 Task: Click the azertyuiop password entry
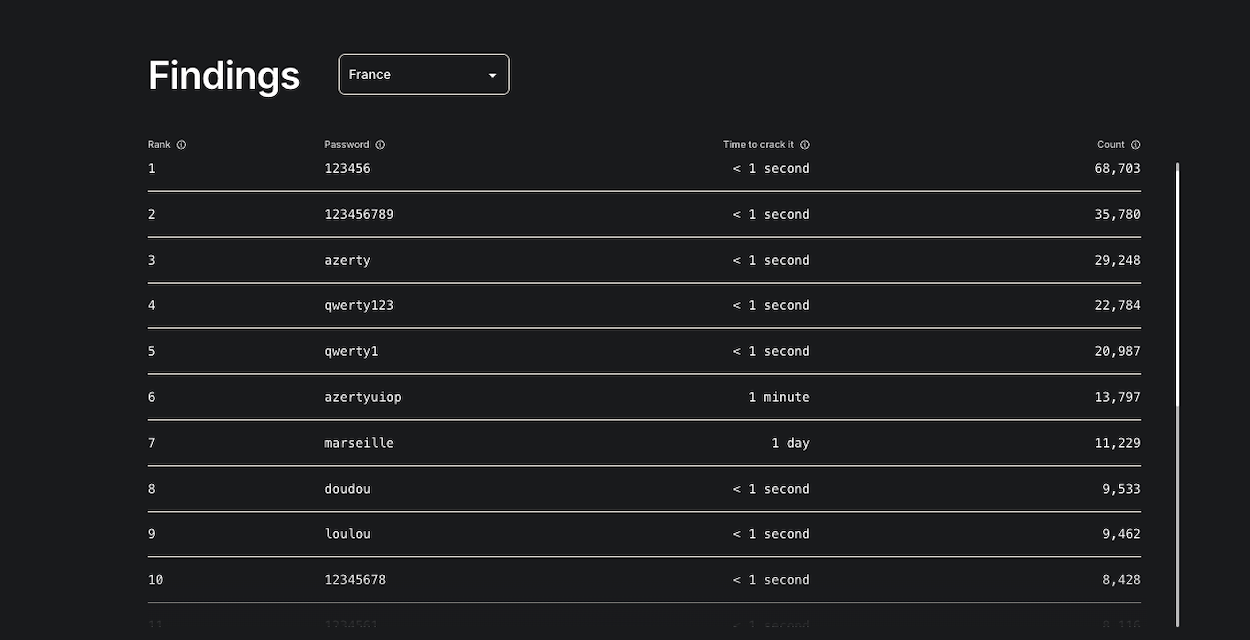363,397
